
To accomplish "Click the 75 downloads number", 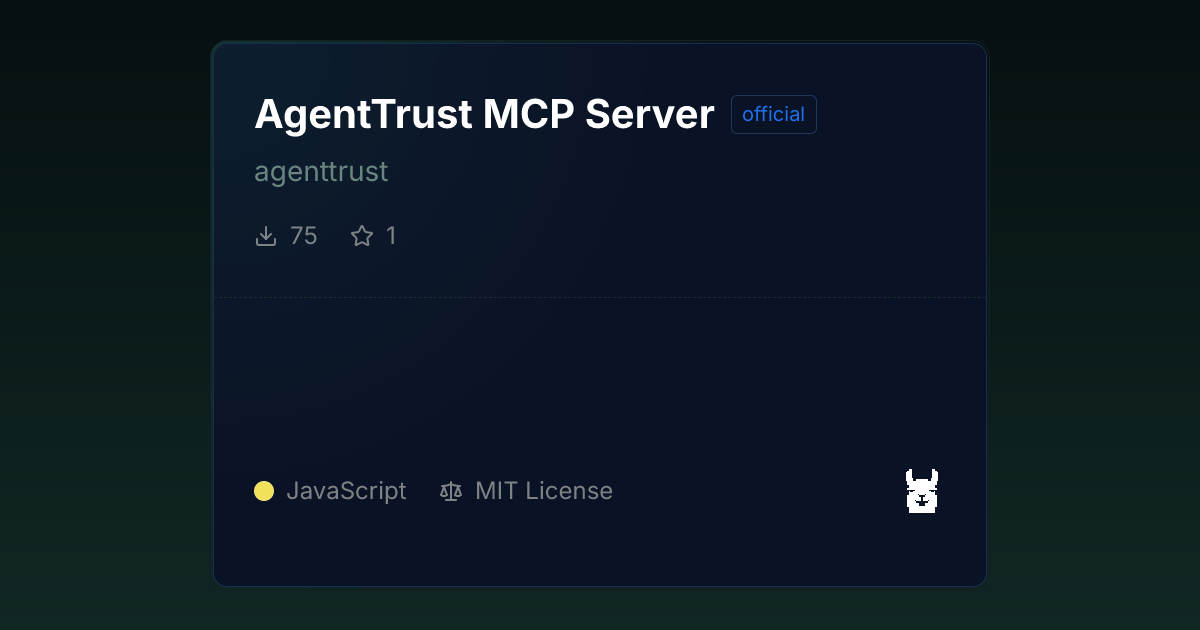I will pos(303,236).
